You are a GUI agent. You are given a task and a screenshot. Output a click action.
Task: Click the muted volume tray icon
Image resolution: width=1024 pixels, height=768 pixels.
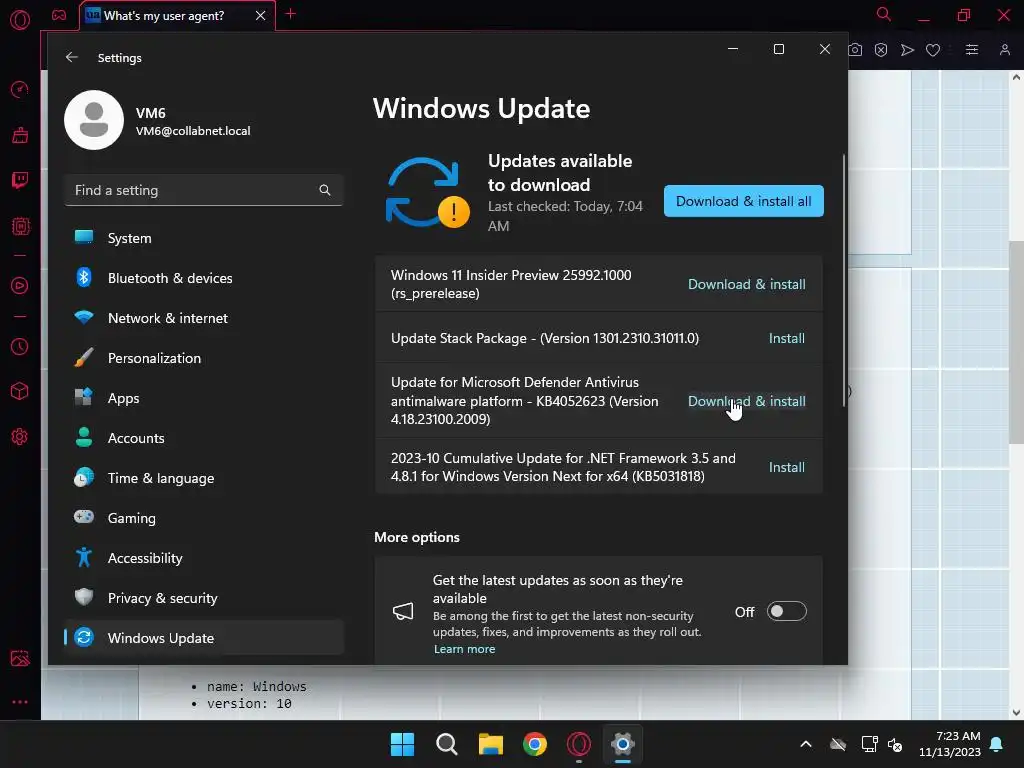[x=895, y=744]
